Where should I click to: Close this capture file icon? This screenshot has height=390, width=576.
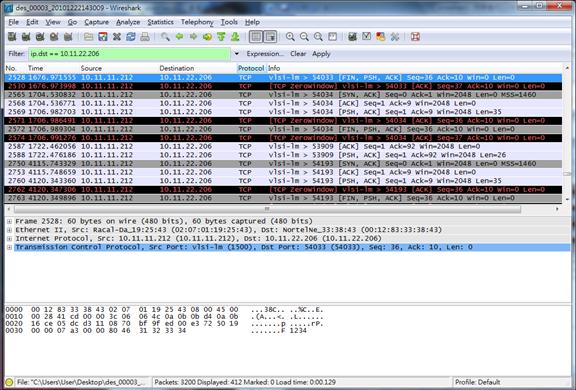coord(117,37)
